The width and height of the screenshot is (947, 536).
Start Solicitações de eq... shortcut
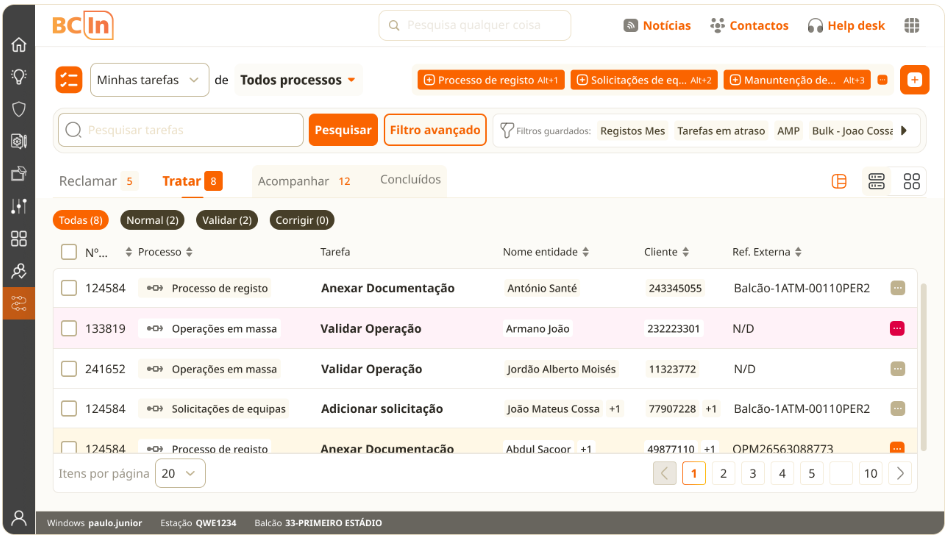pyautogui.click(x=644, y=80)
